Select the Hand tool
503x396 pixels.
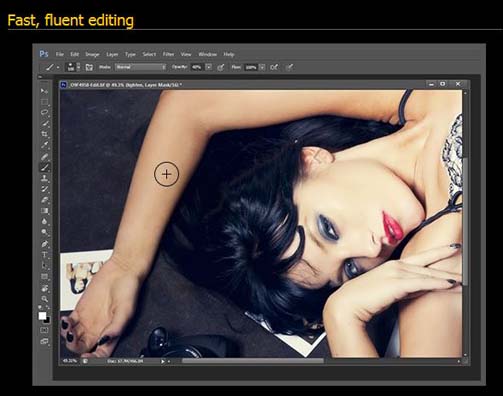coord(44,288)
